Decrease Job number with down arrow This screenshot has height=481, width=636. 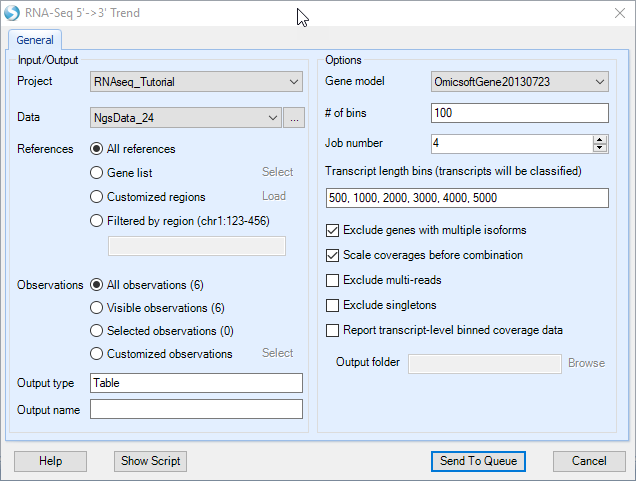point(600,148)
